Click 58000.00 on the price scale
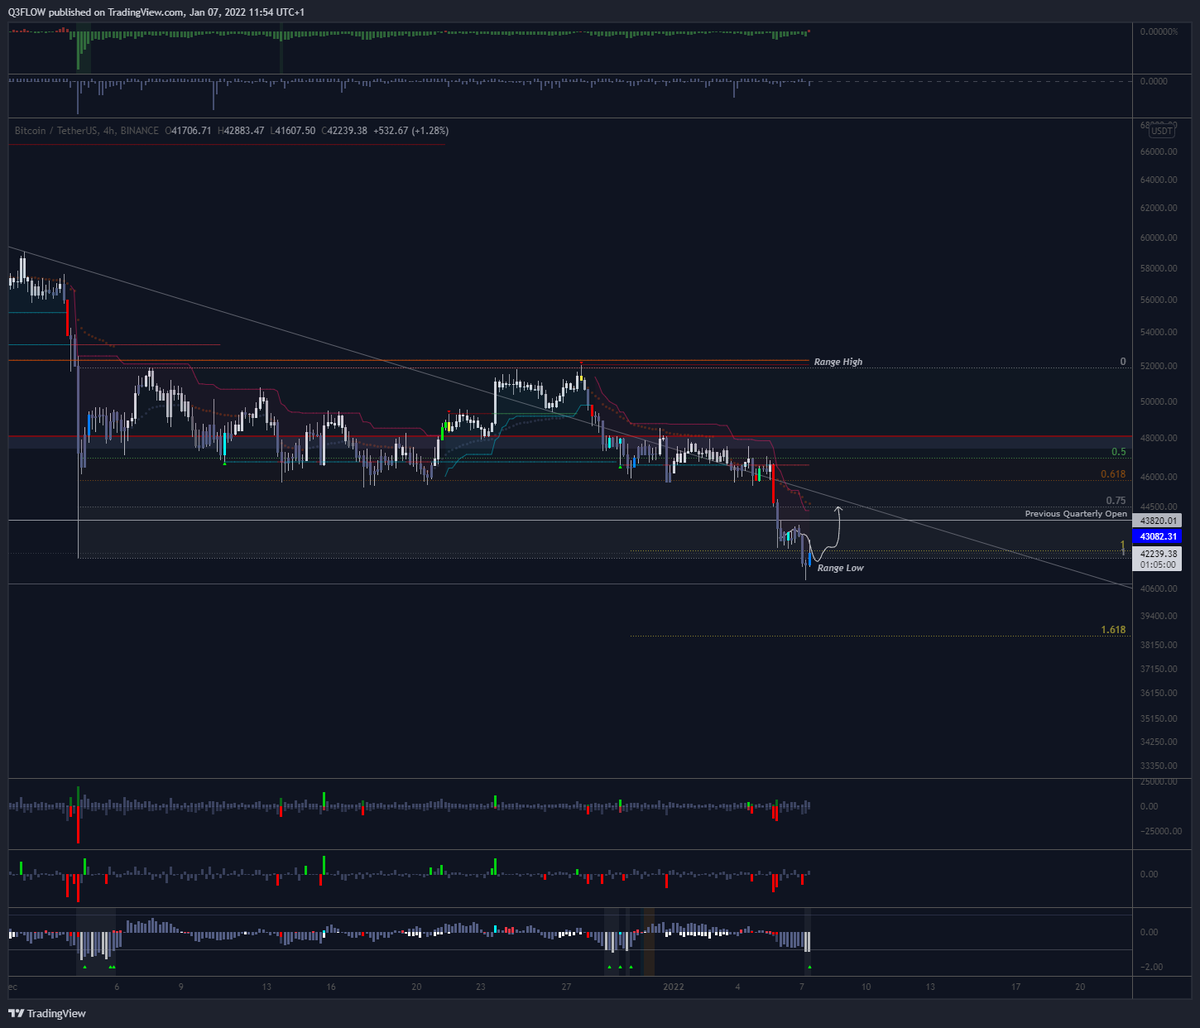This screenshot has width=1200, height=1028. pyautogui.click(x=1158, y=269)
